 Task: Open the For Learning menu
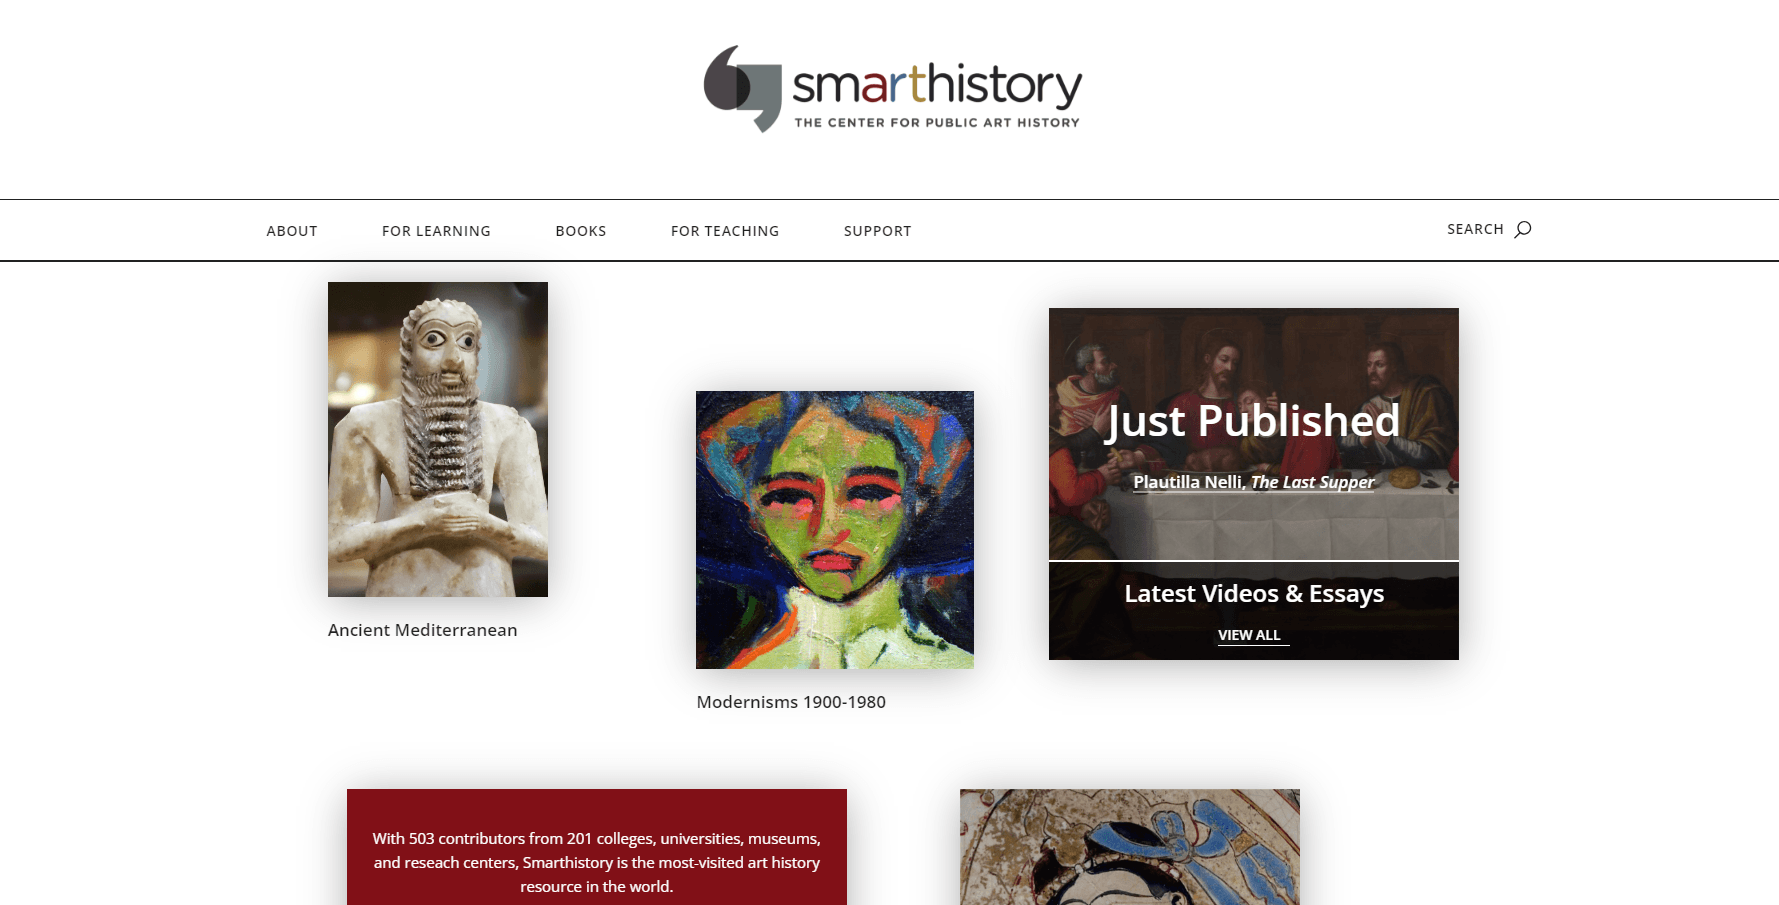(x=436, y=231)
